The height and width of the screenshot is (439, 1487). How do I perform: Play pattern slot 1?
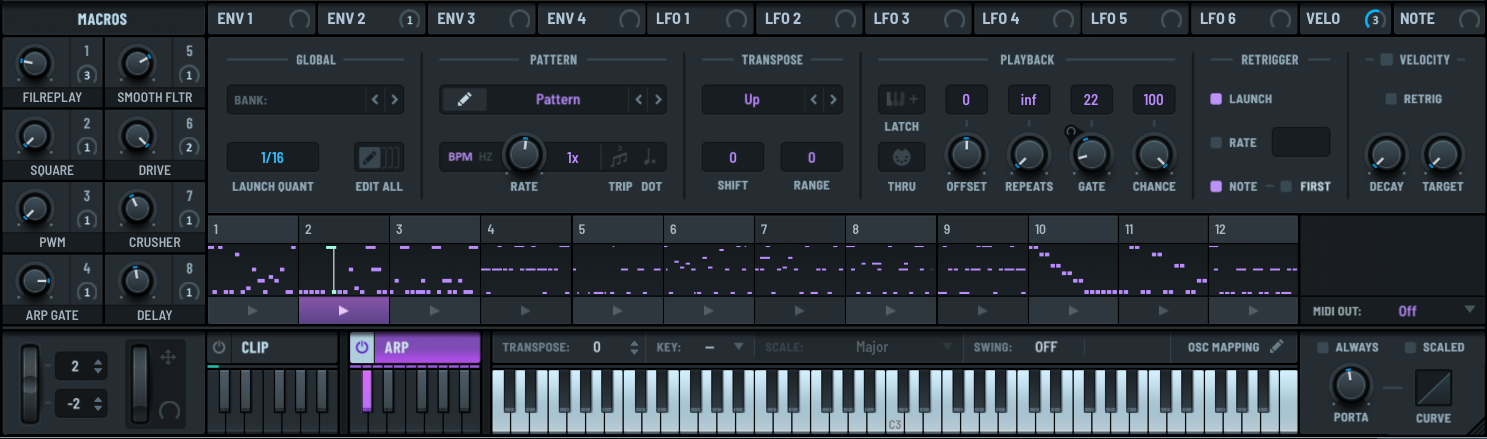click(x=253, y=310)
